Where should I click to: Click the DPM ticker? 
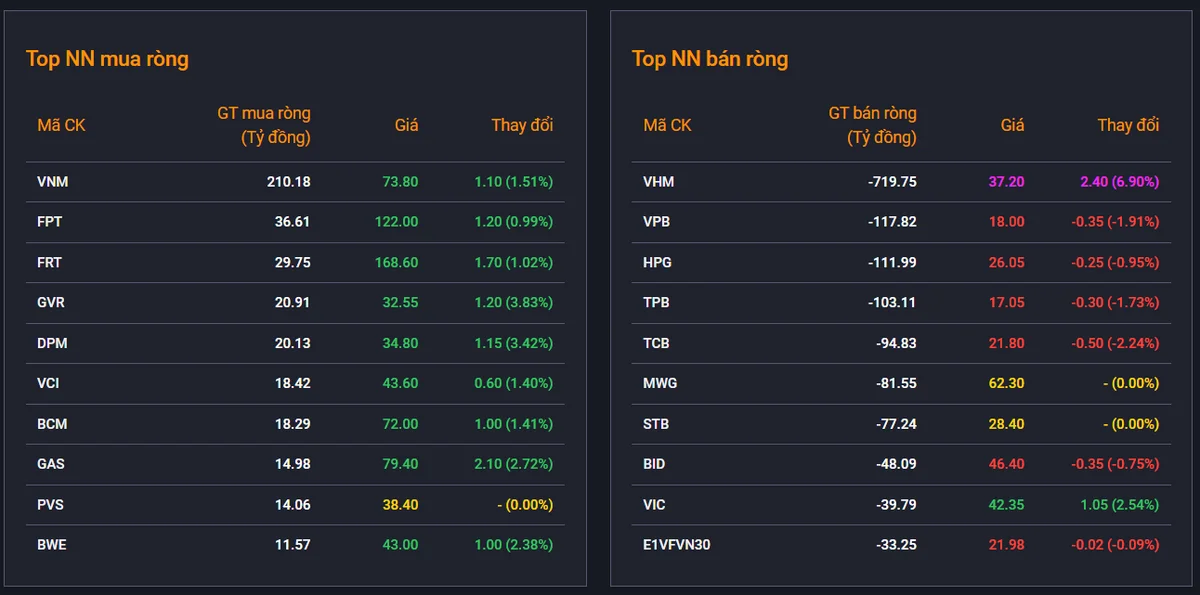(52, 343)
